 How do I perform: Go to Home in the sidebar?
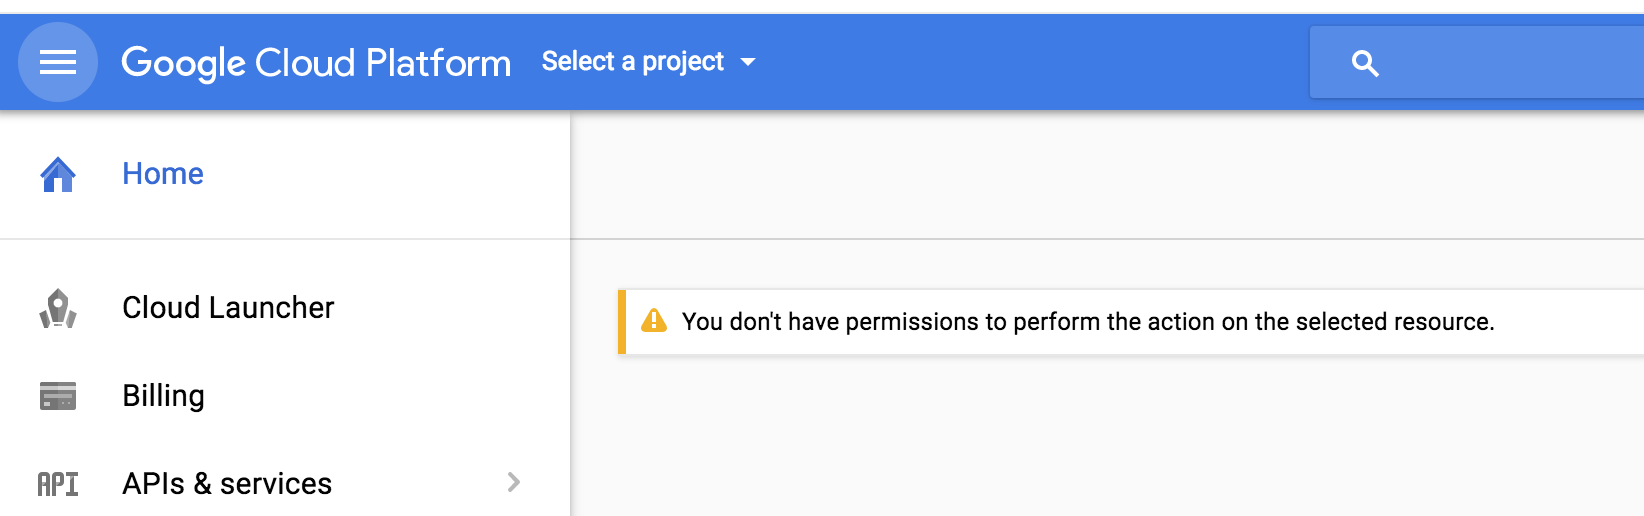[163, 174]
